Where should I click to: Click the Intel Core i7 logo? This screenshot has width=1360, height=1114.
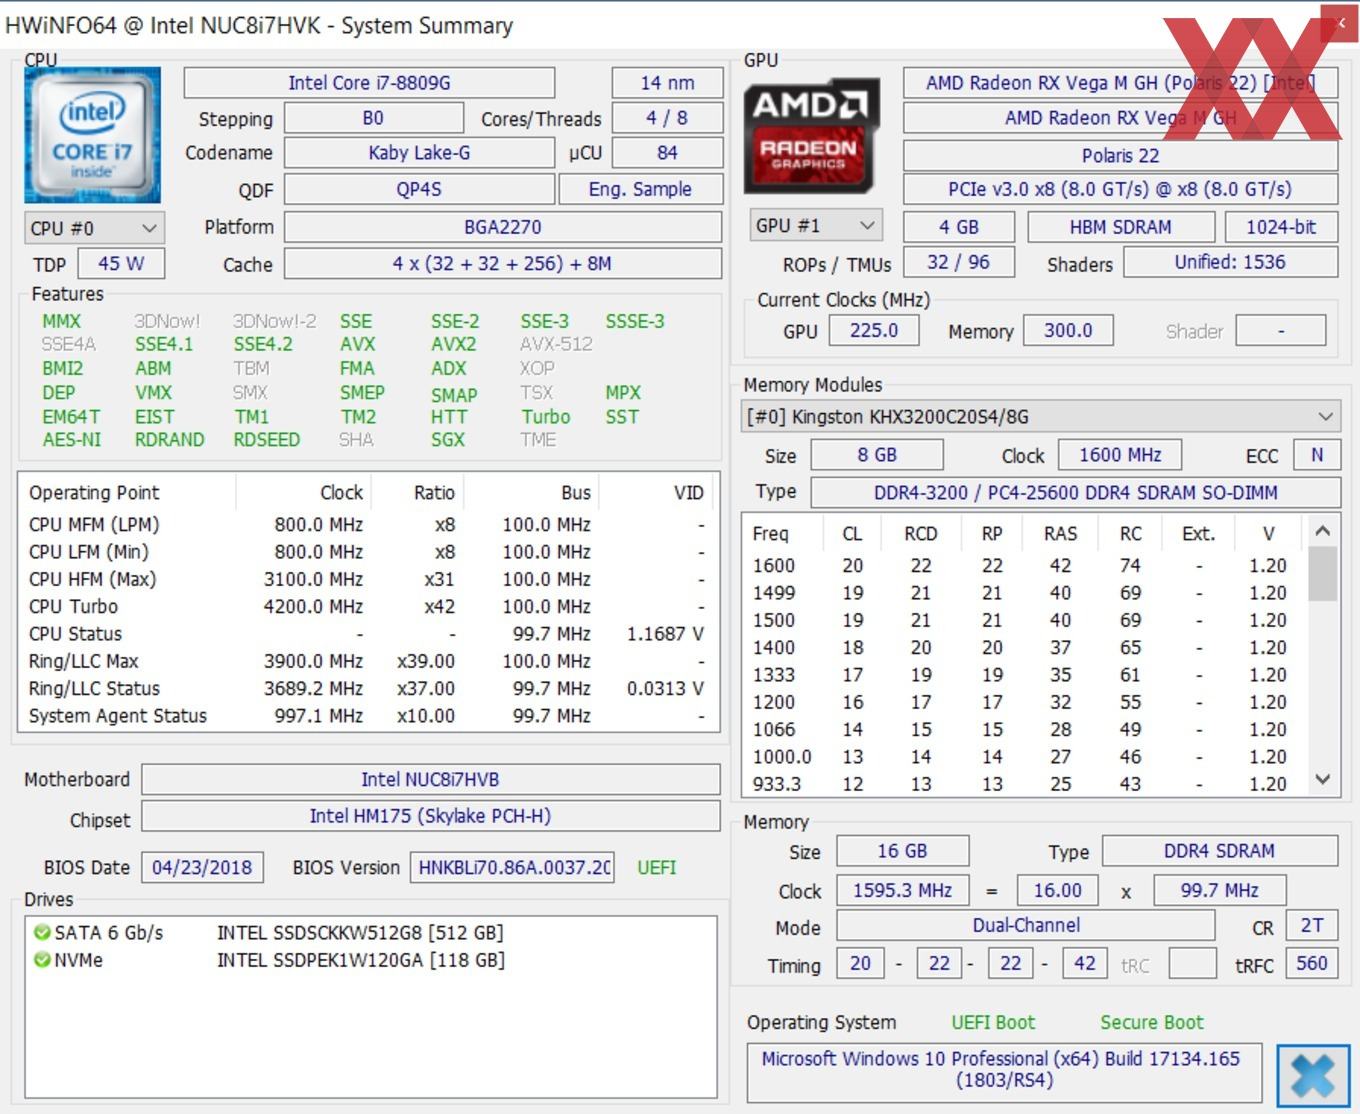(x=92, y=136)
